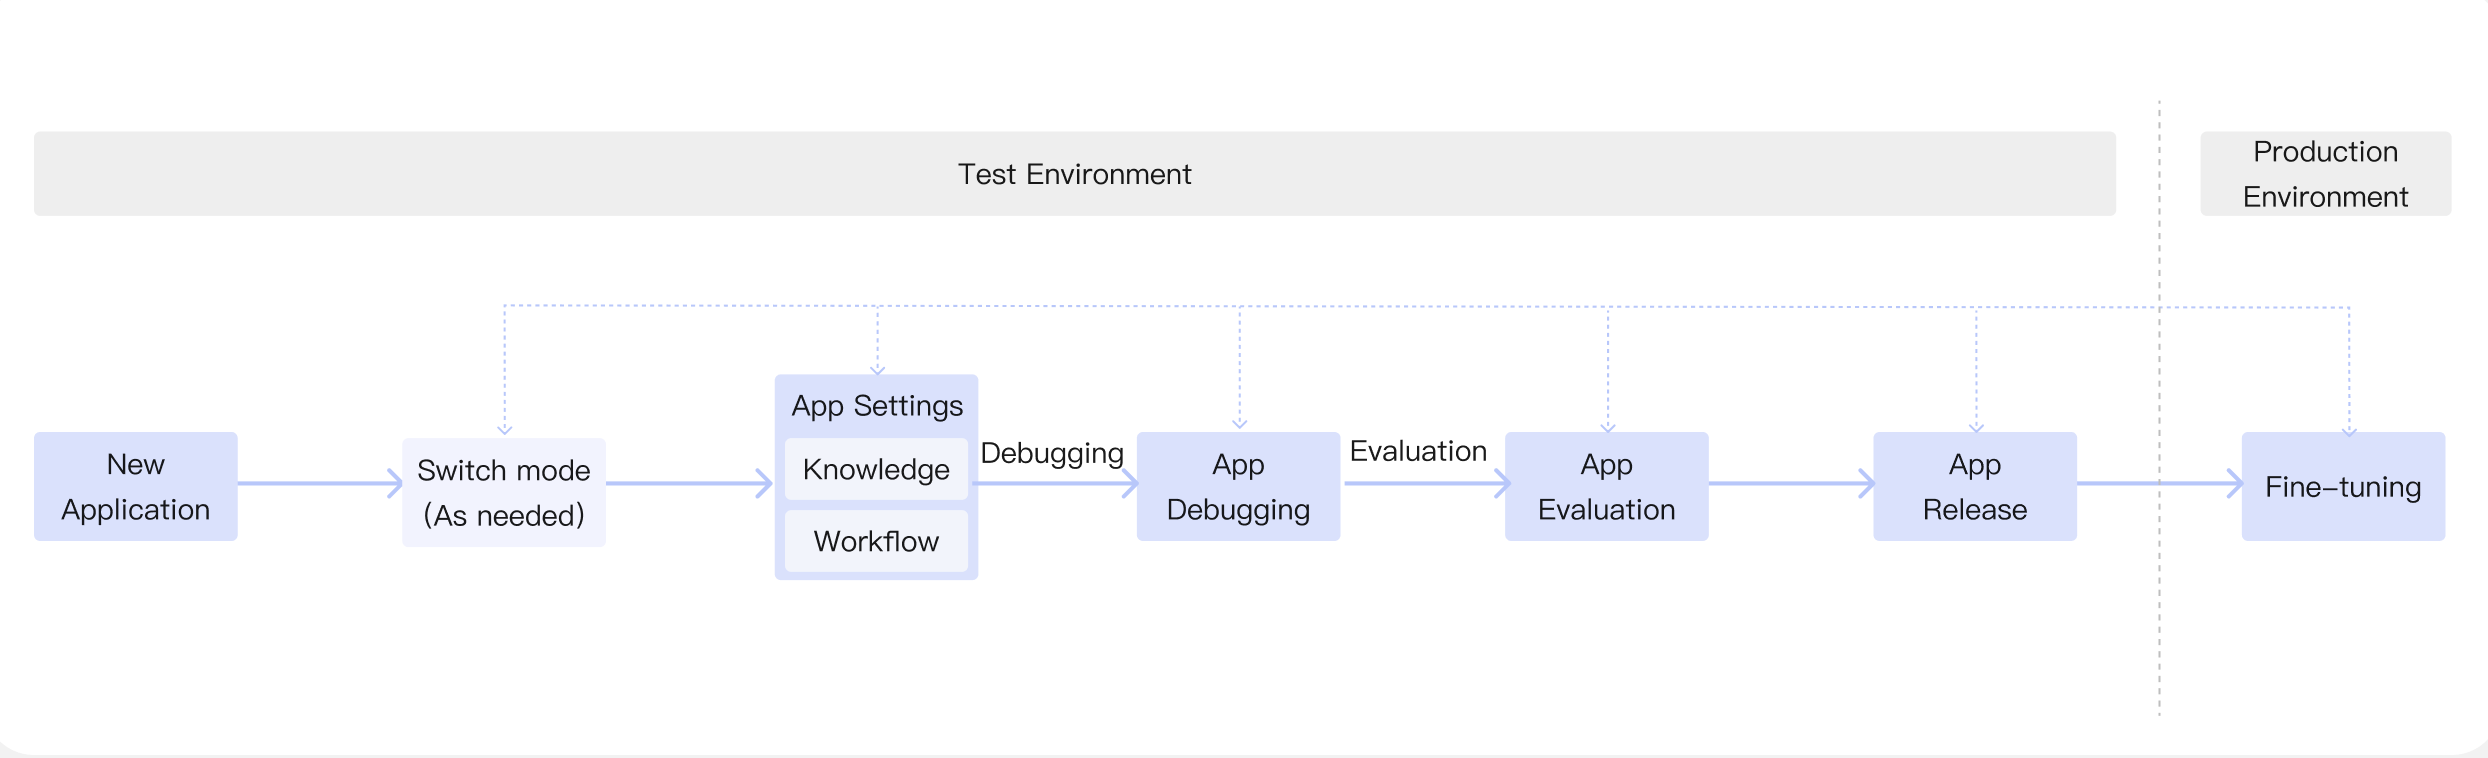
Task: Click arrow between Switch mode and App Settings
Action: tap(690, 484)
